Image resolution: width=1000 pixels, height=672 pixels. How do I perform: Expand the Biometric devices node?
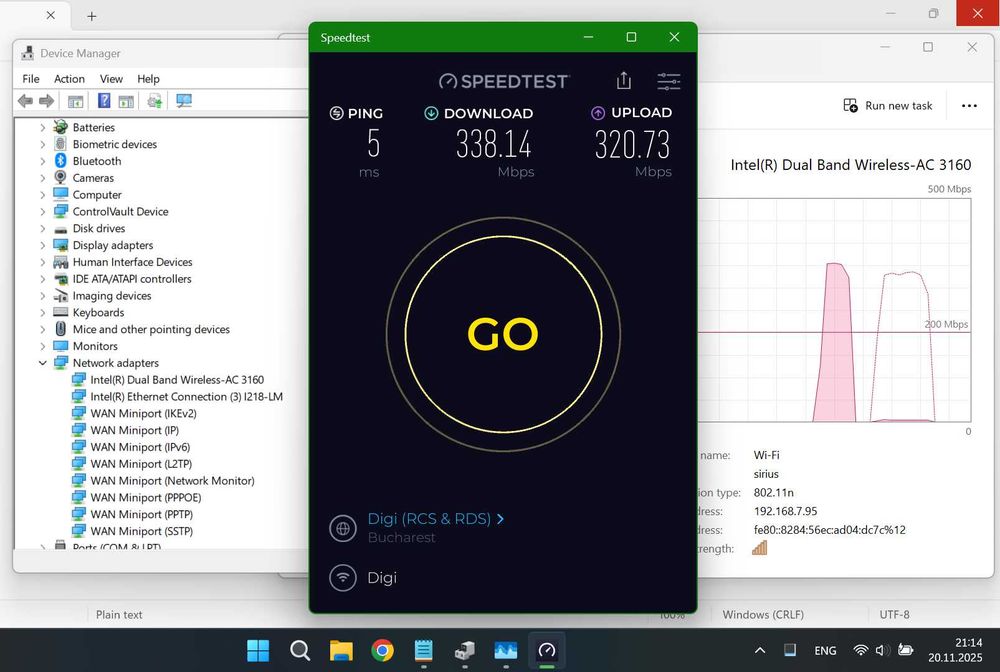[43, 144]
